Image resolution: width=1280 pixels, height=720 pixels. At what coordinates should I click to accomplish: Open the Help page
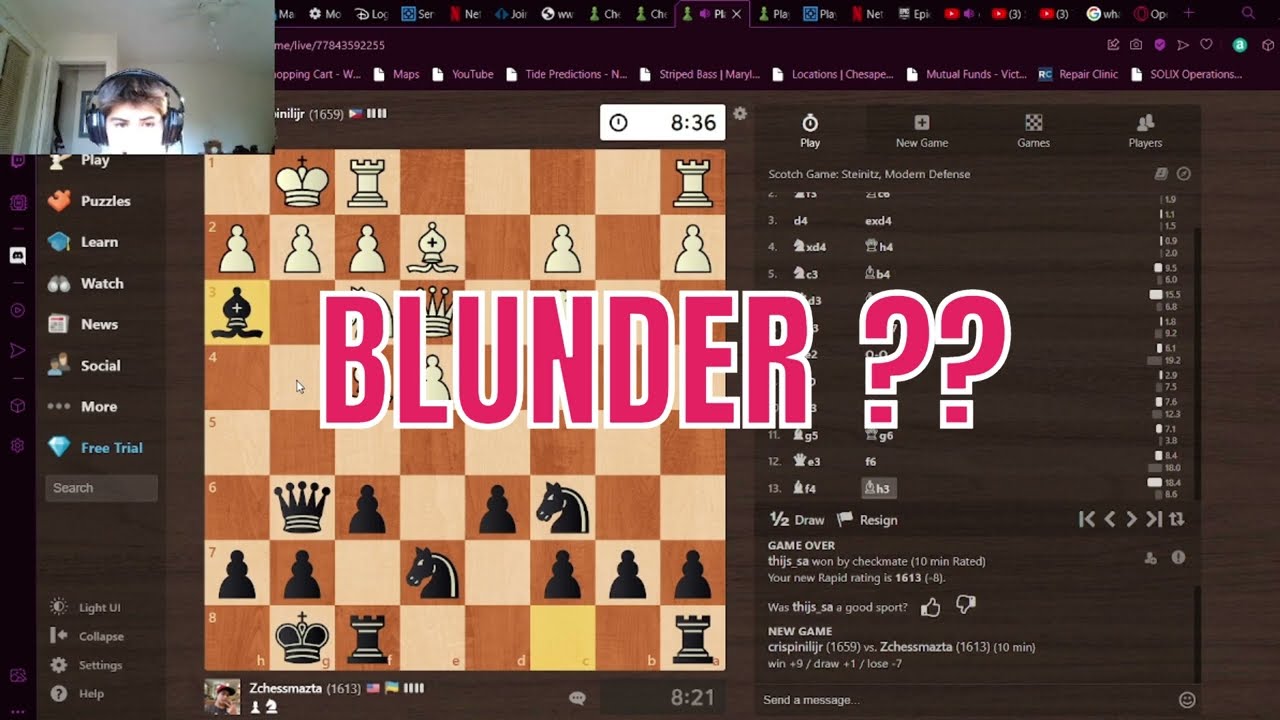78,694
